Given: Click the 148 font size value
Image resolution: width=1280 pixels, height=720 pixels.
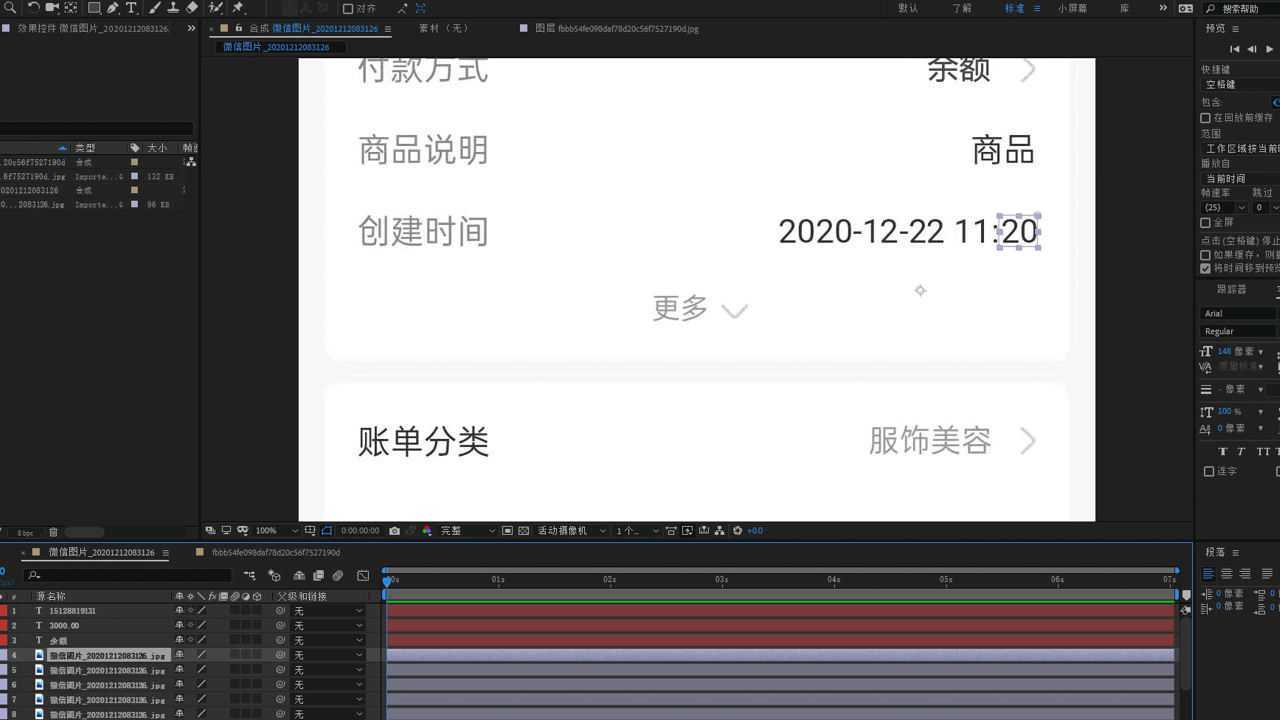Looking at the screenshot, I should click(1224, 351).
